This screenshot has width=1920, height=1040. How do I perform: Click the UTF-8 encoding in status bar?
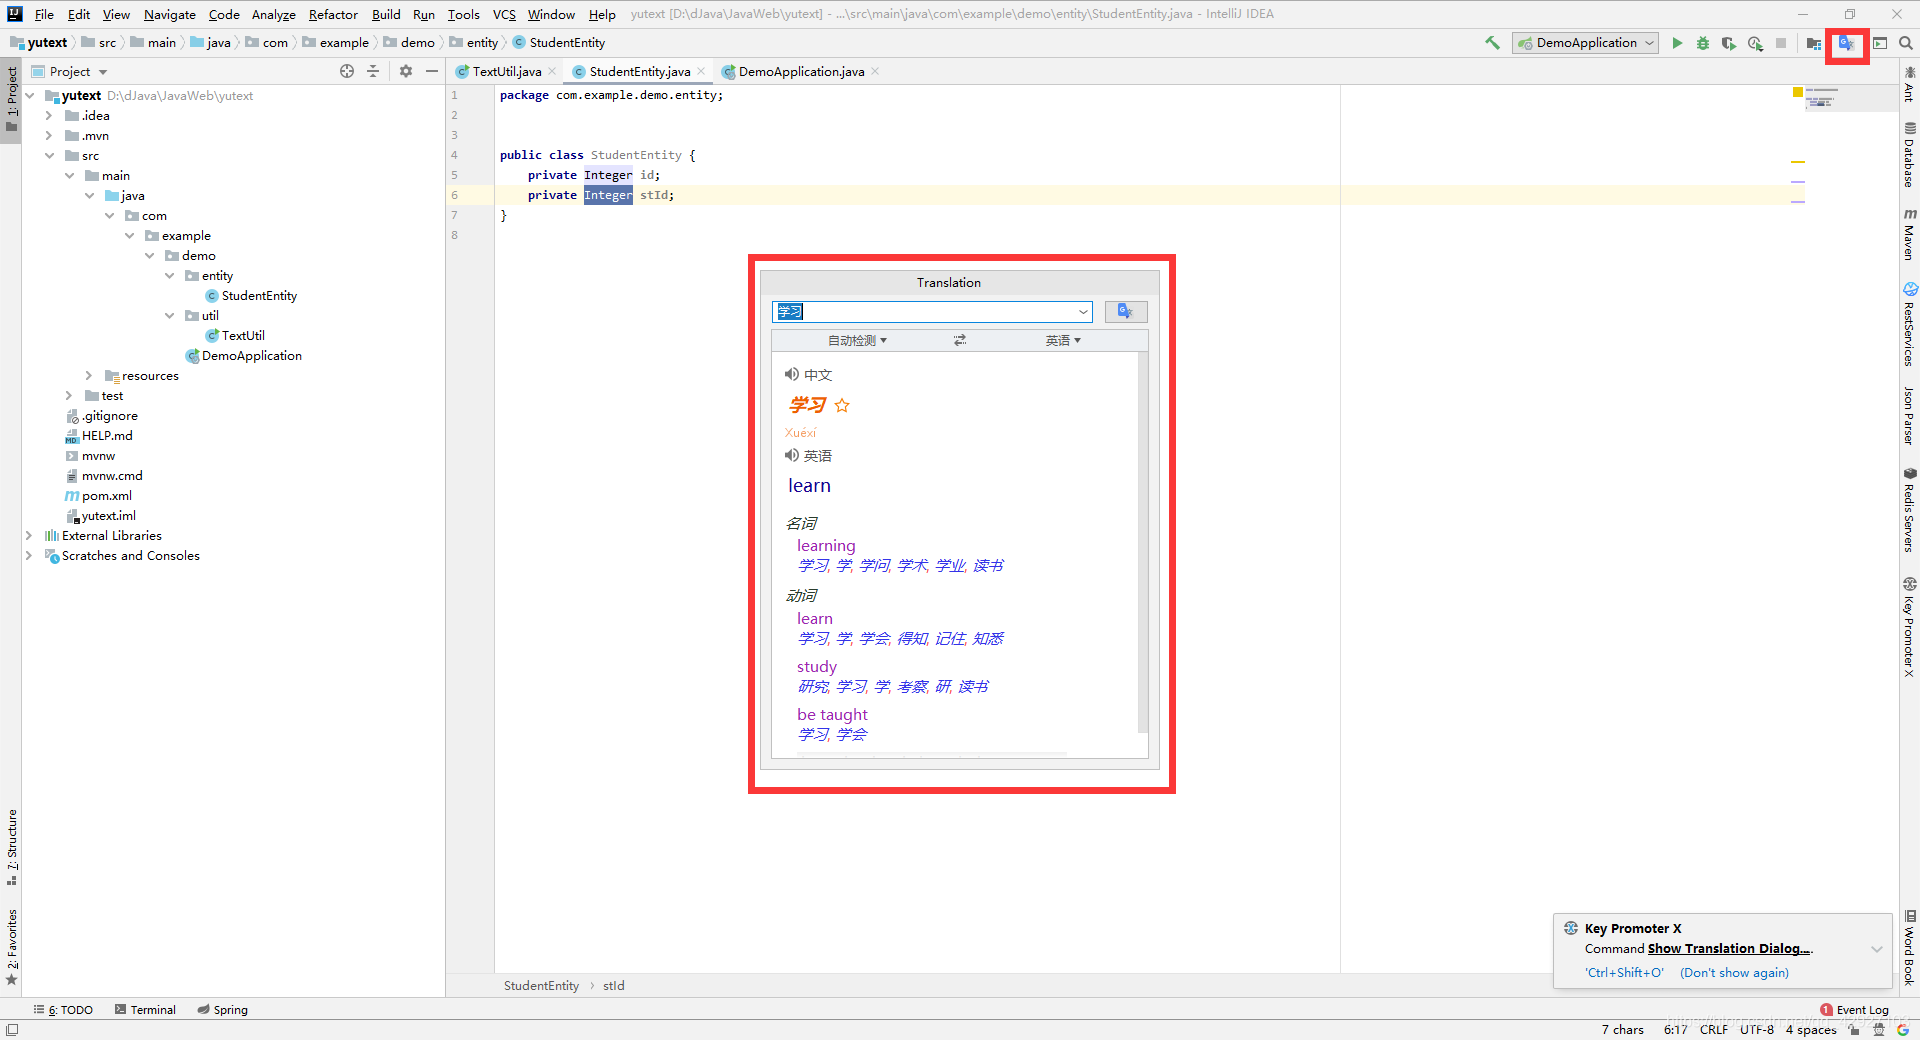tap(1756, 1030)
